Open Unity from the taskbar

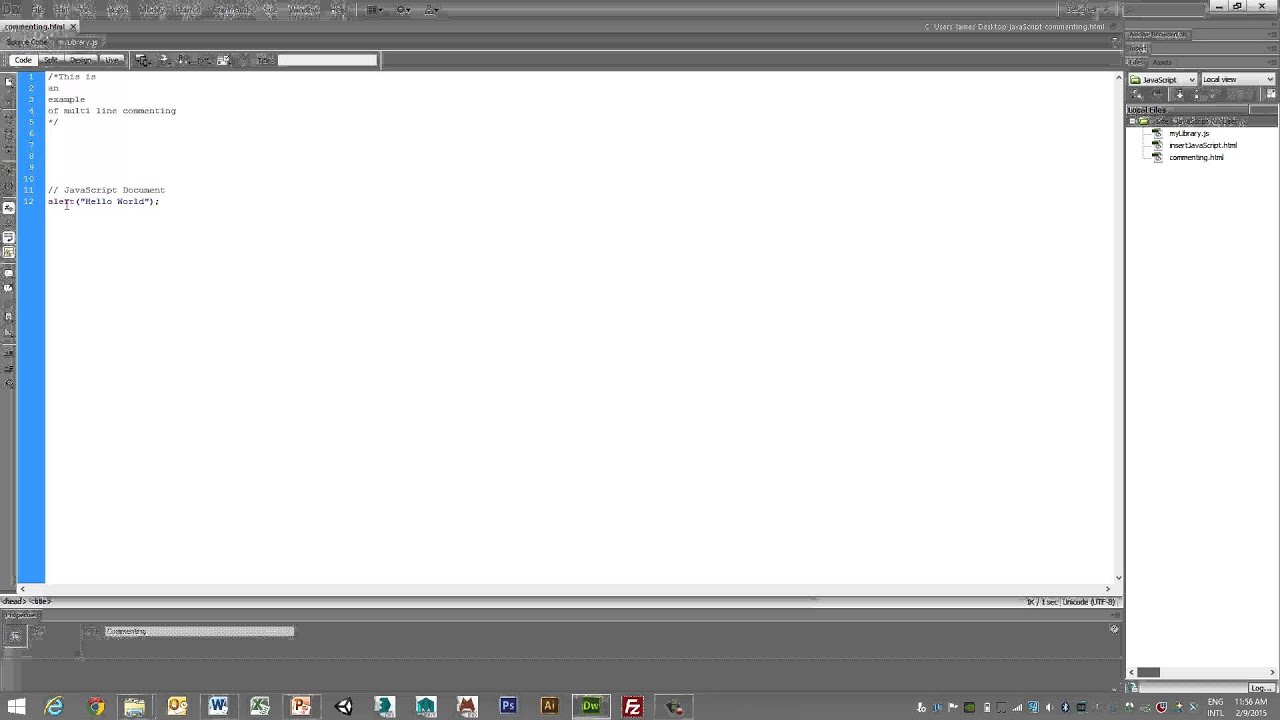343,707
